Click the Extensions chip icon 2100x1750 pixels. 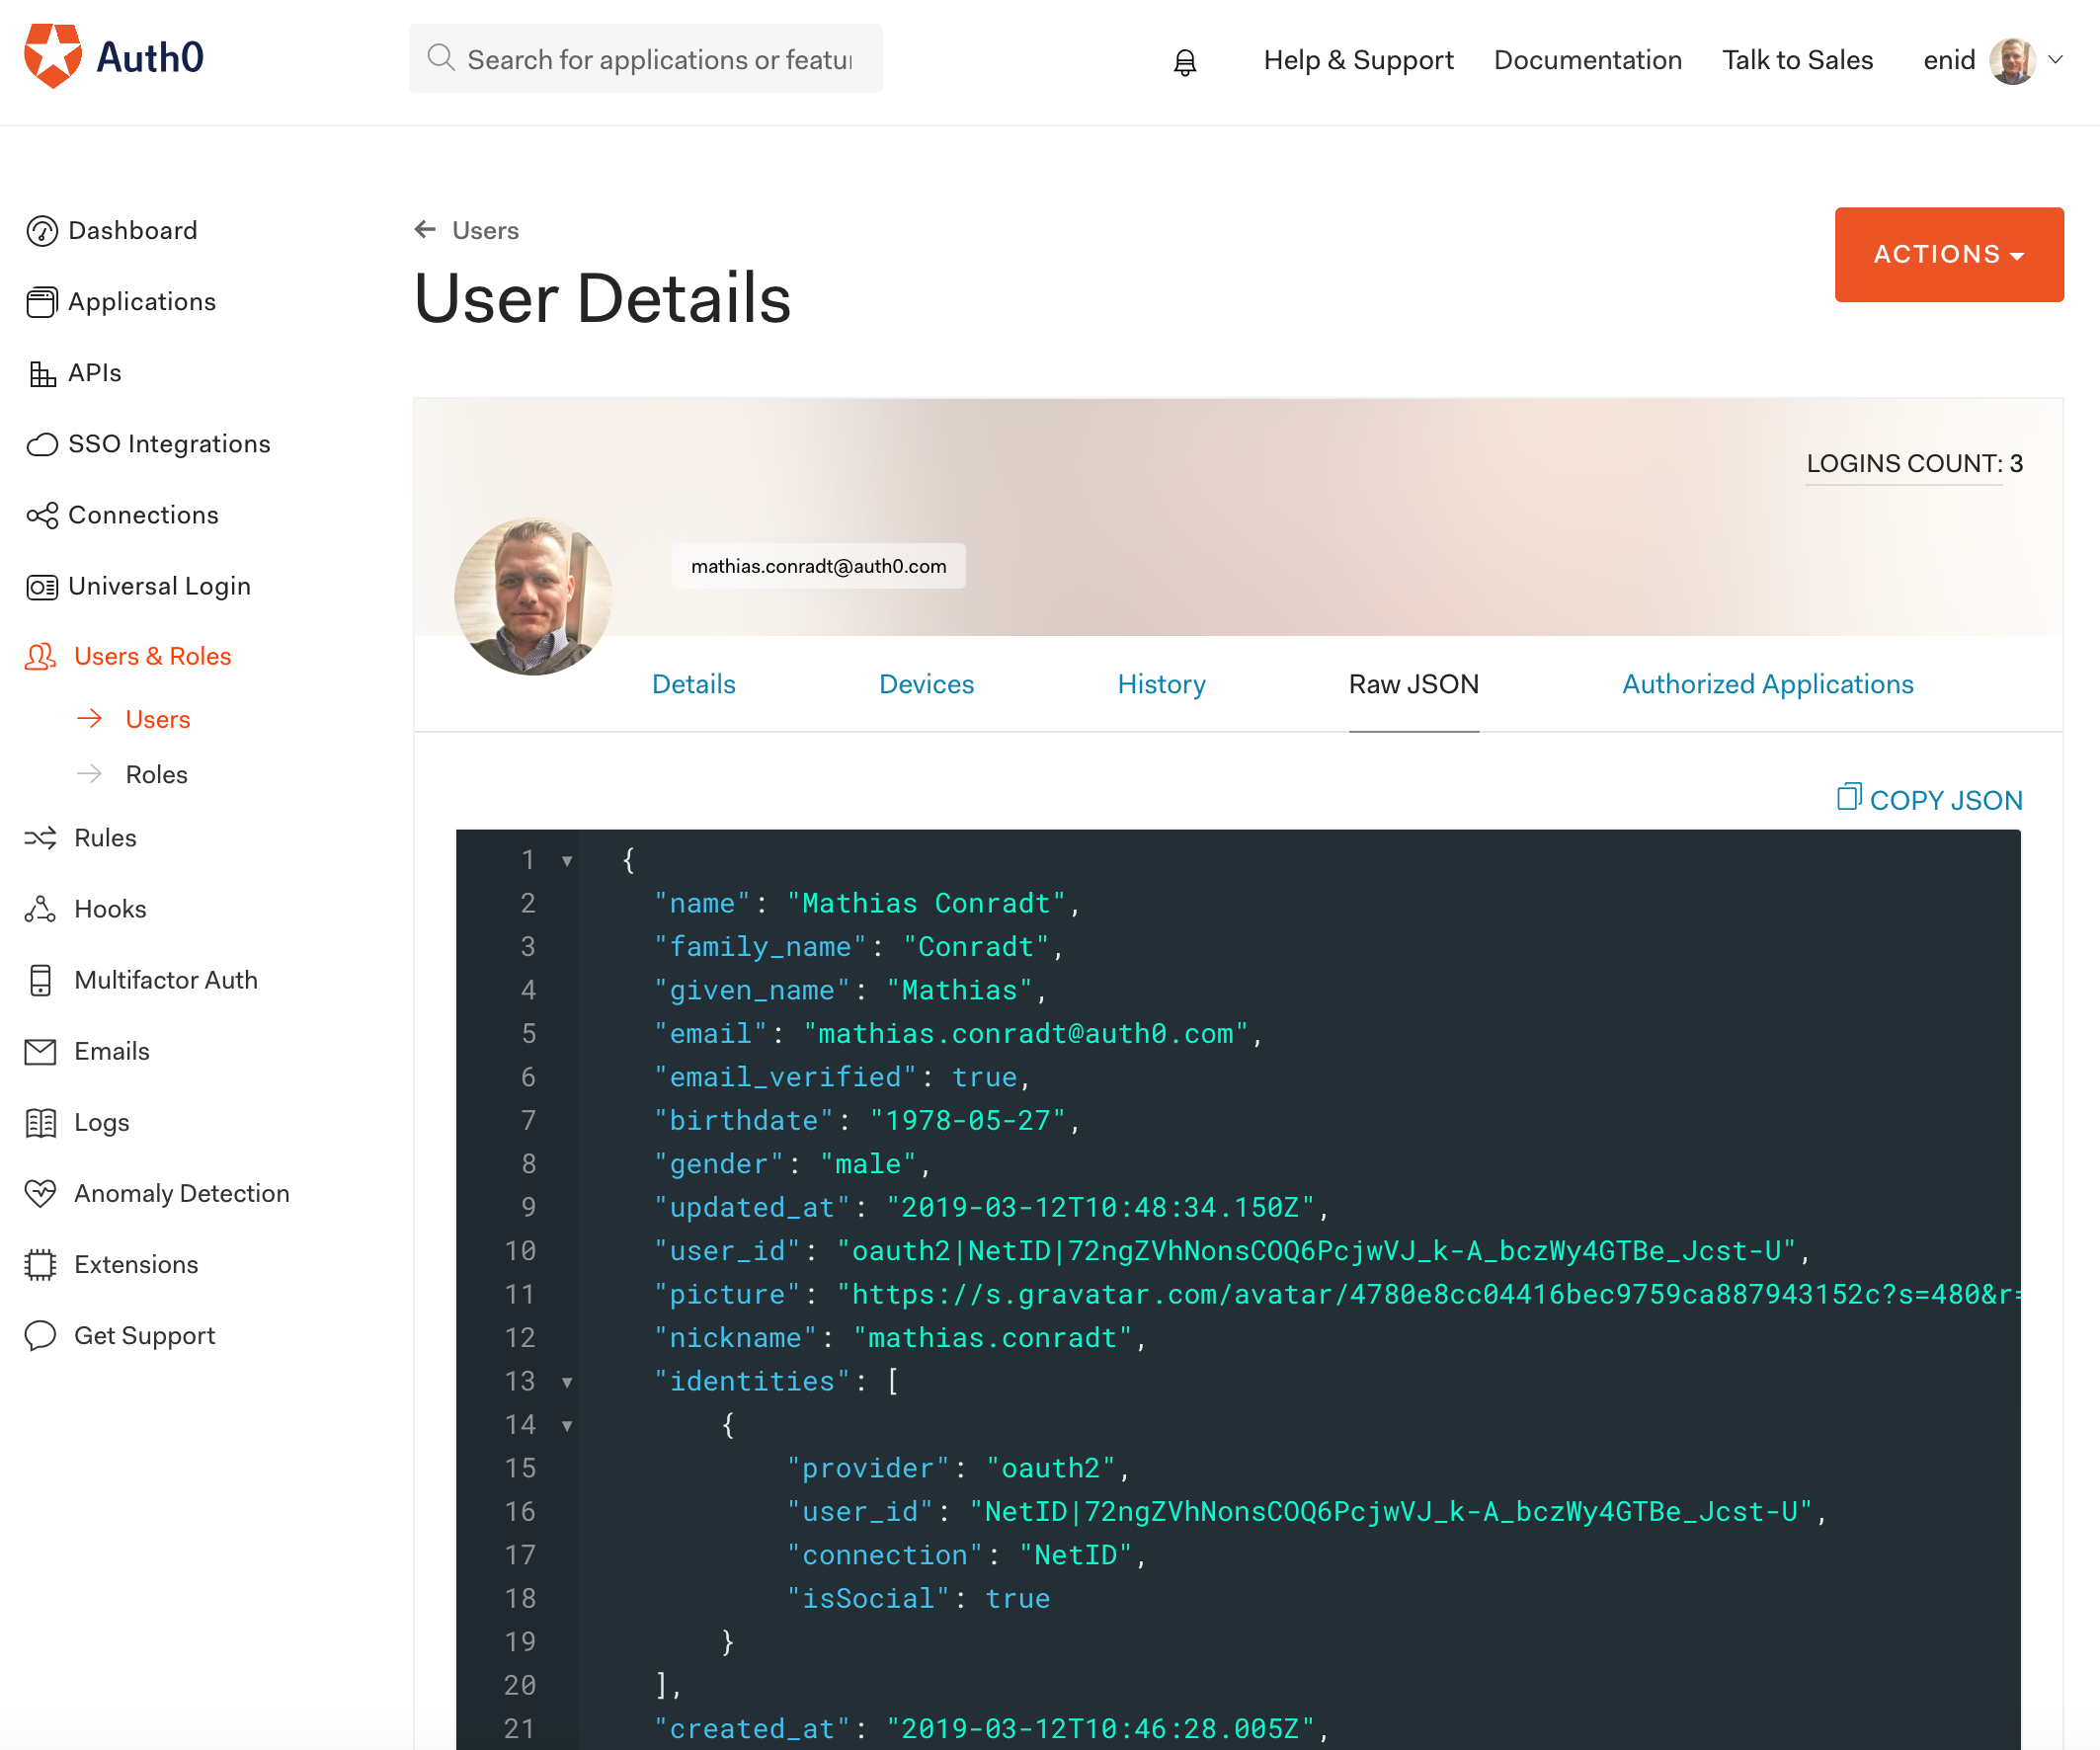pyautogui.click(x=40, y=1264)
